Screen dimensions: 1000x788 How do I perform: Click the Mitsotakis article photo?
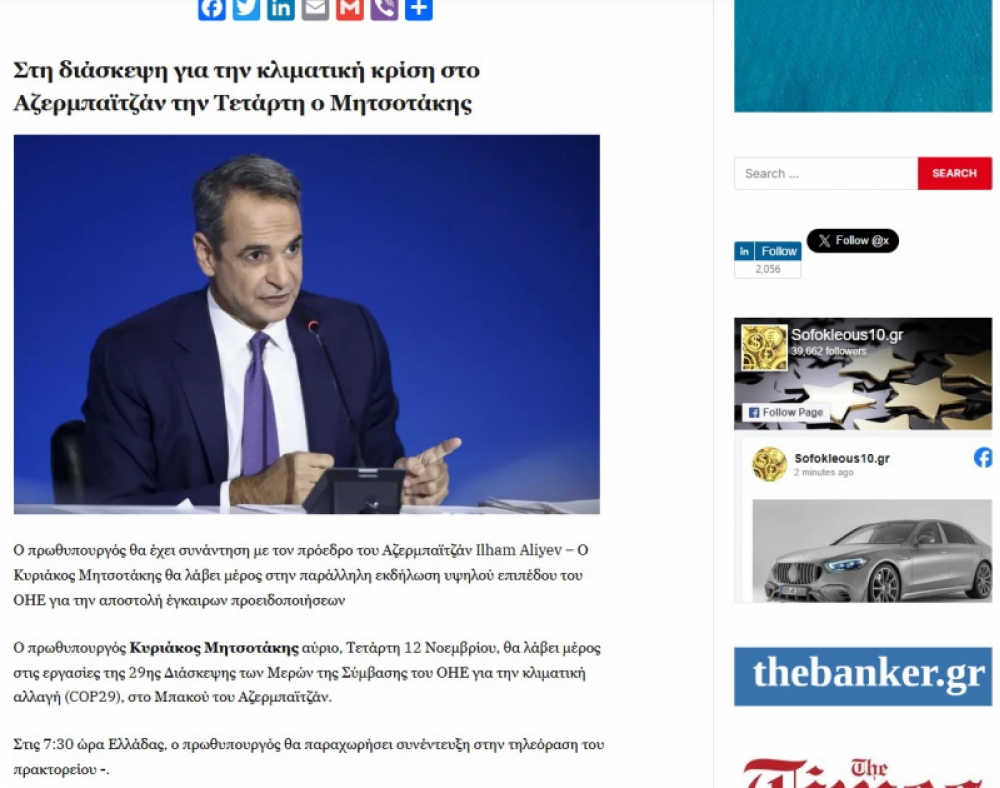(x=307, y=324)
